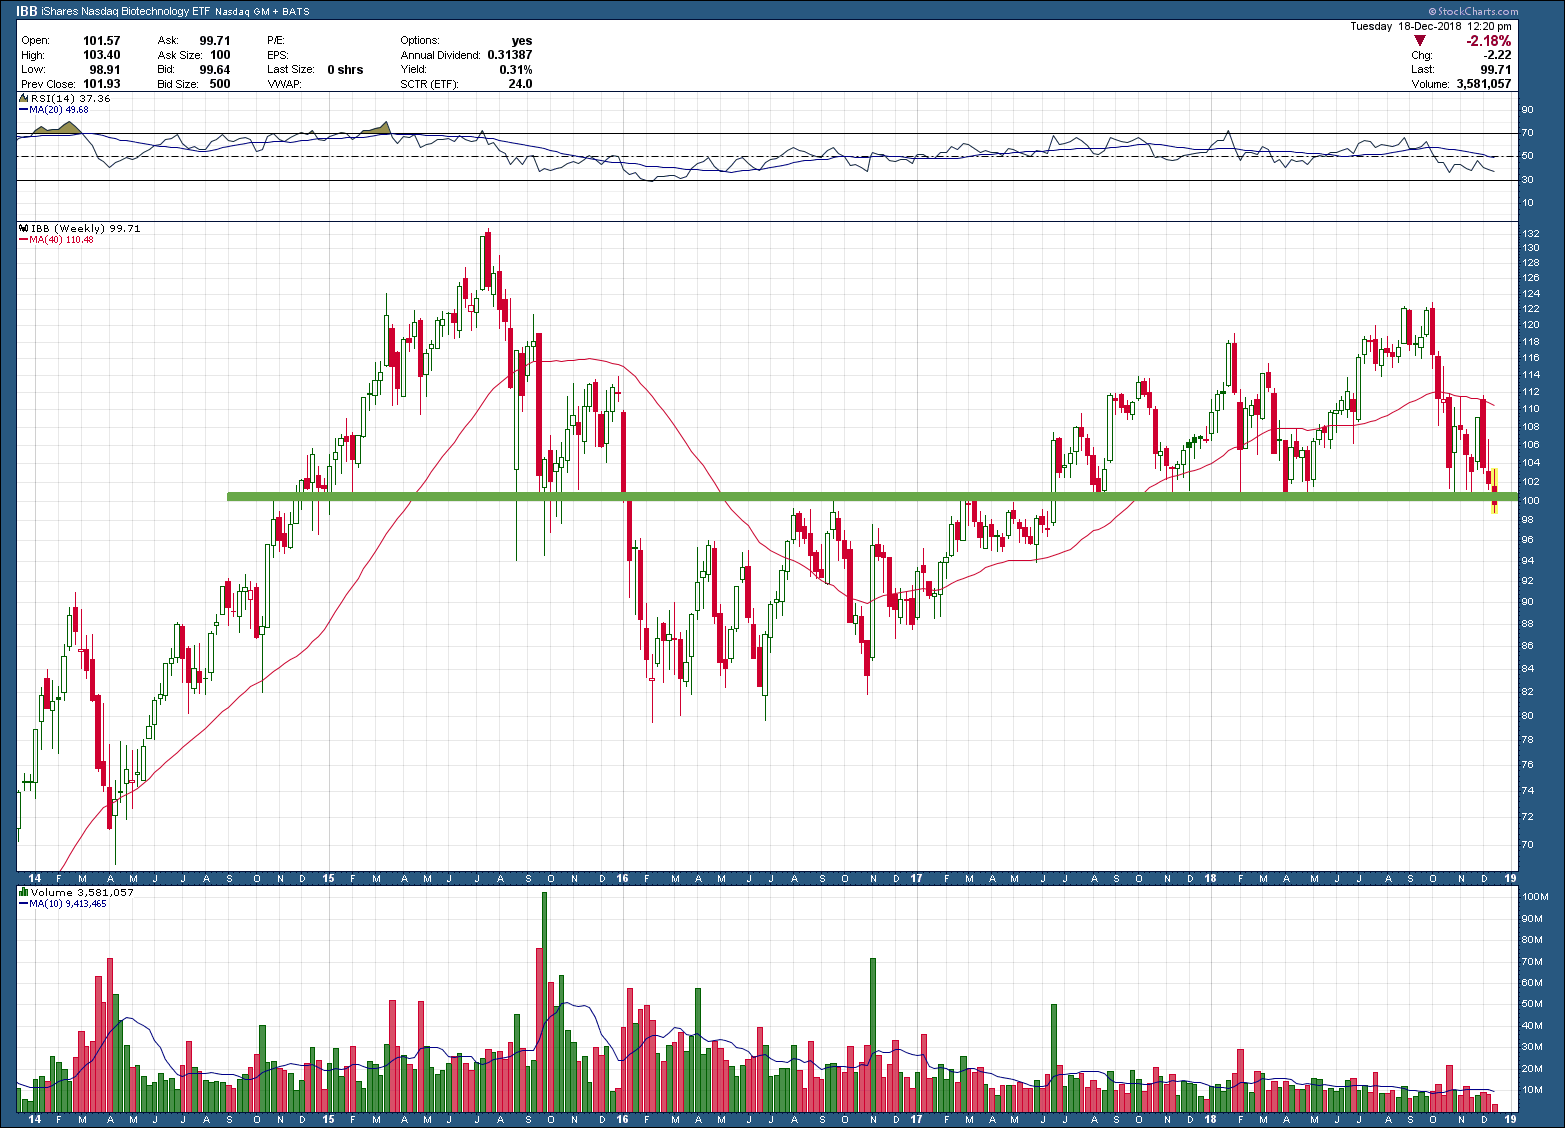Click the 100M label on the volume axis
This screenshot has width=1565, height=1128.
point(1535,897)
